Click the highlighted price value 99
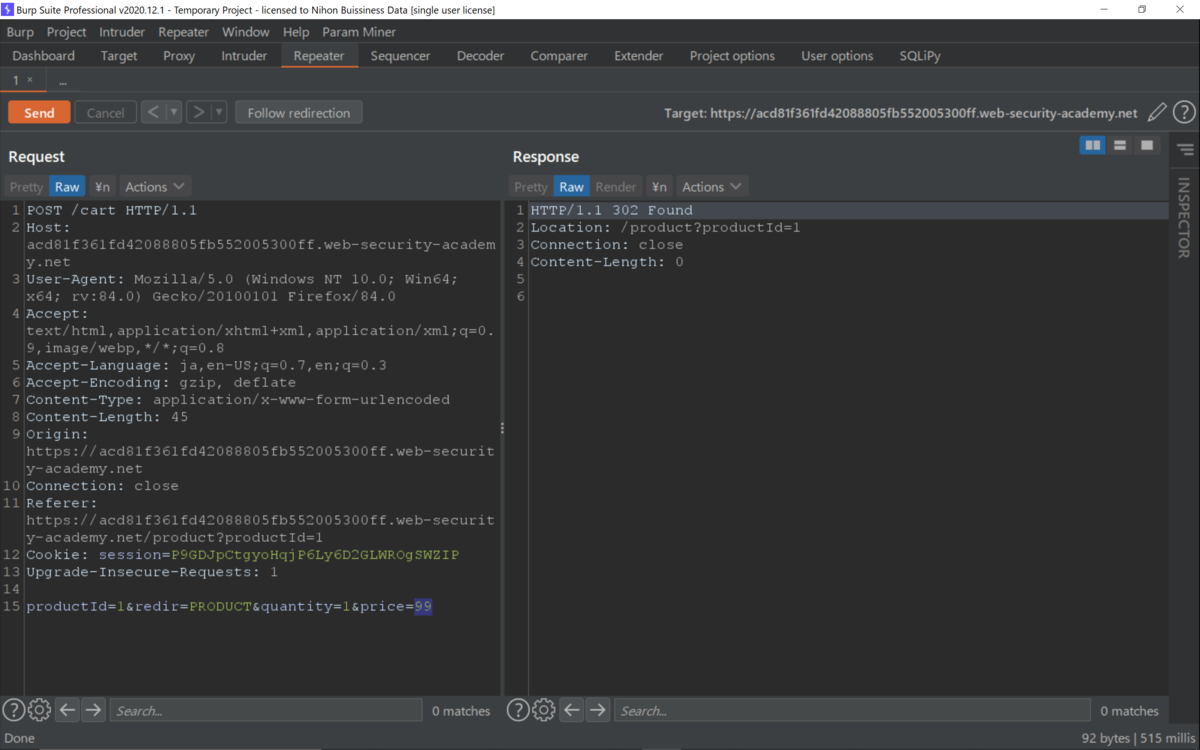This screenshot has height=750, width=1200. [423, 607]
